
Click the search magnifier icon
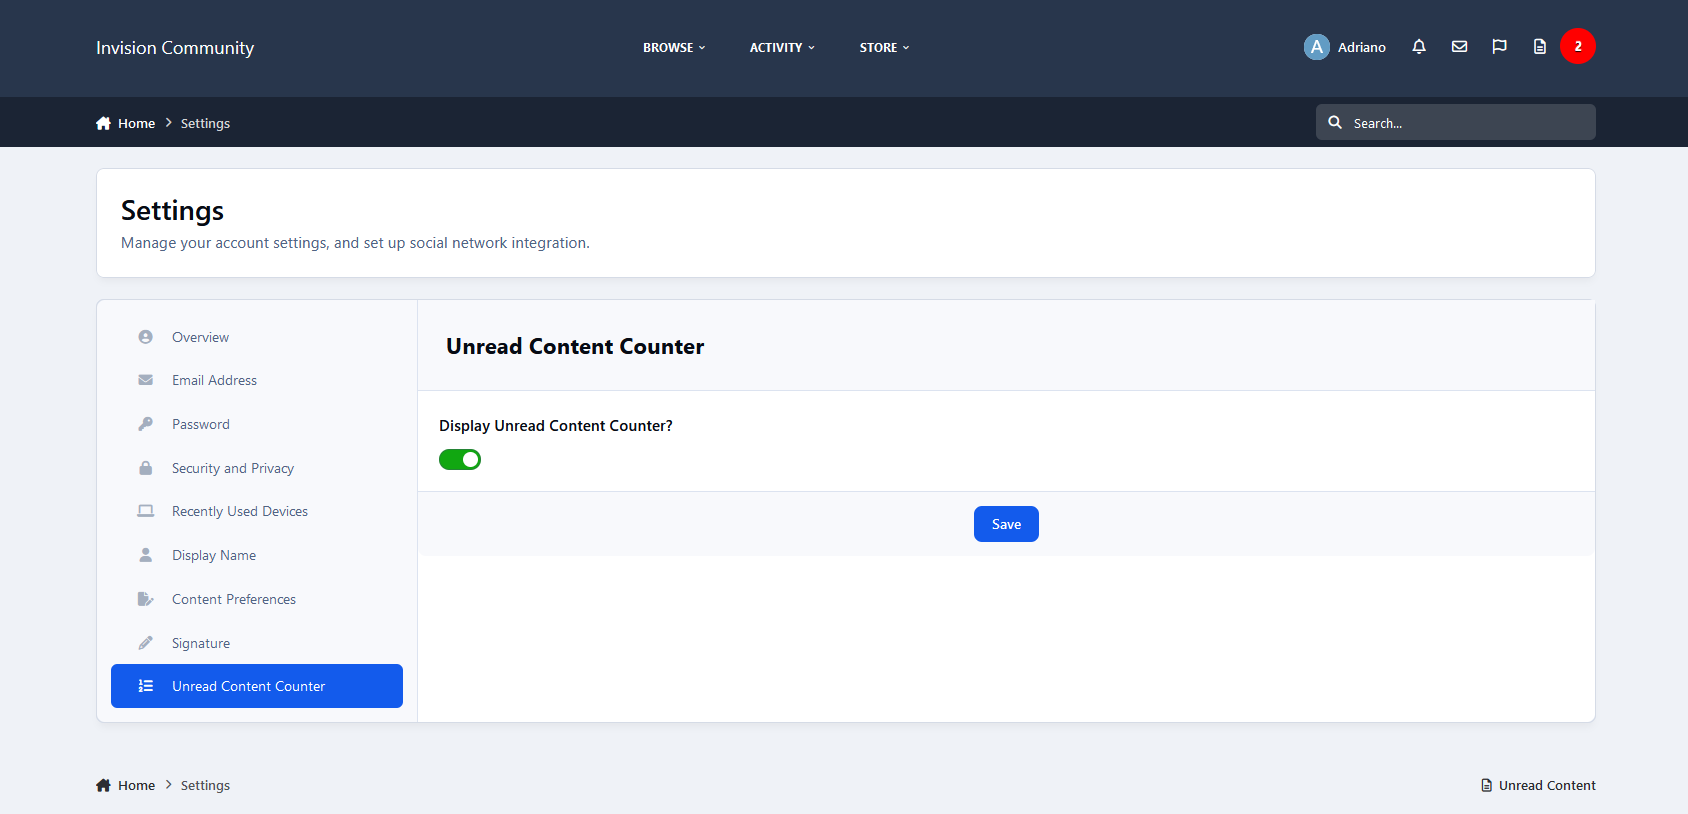[x=1335, y=122]
